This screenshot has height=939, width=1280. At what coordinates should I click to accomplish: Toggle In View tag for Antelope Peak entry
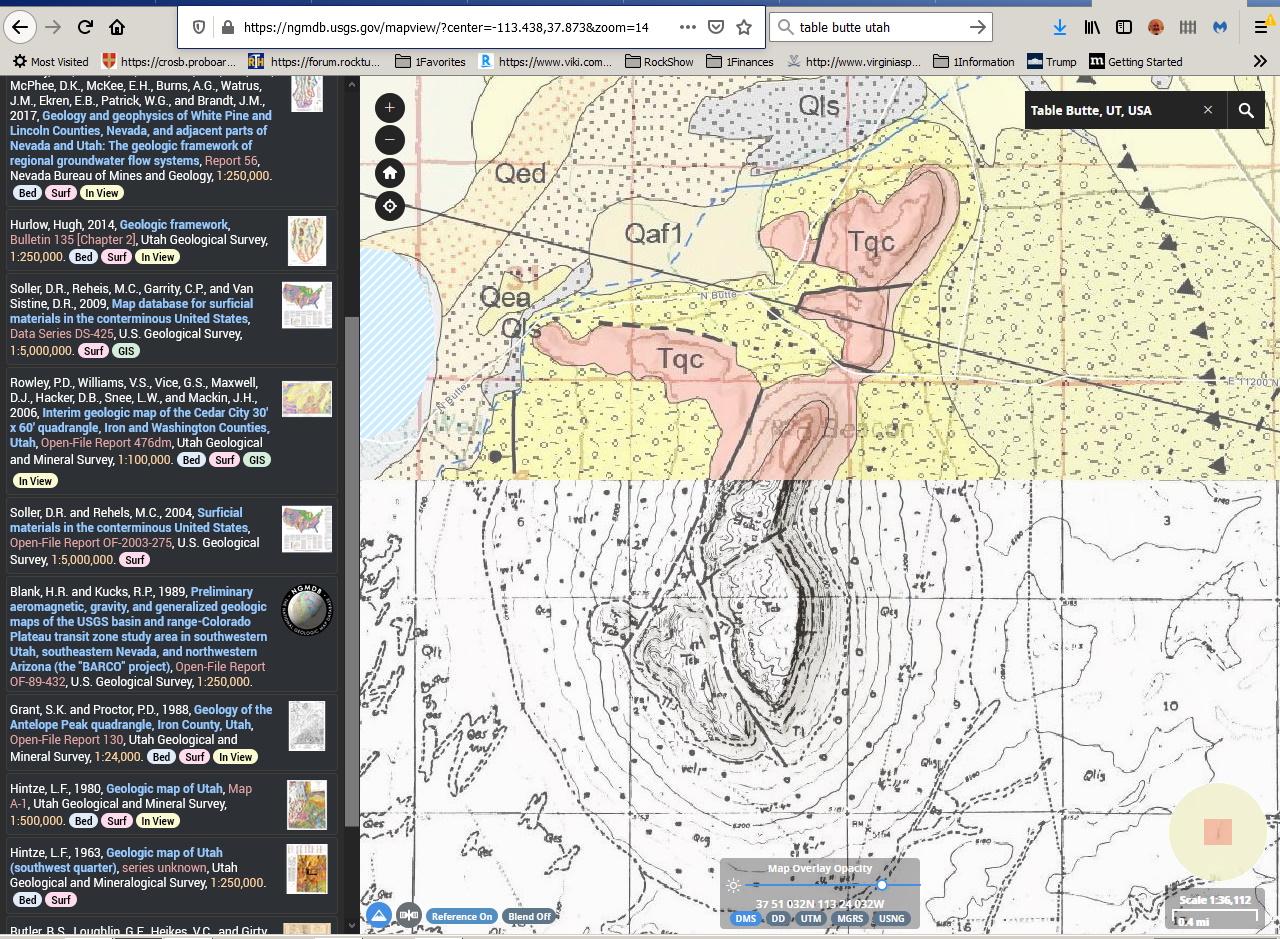(x=236, y=757)
